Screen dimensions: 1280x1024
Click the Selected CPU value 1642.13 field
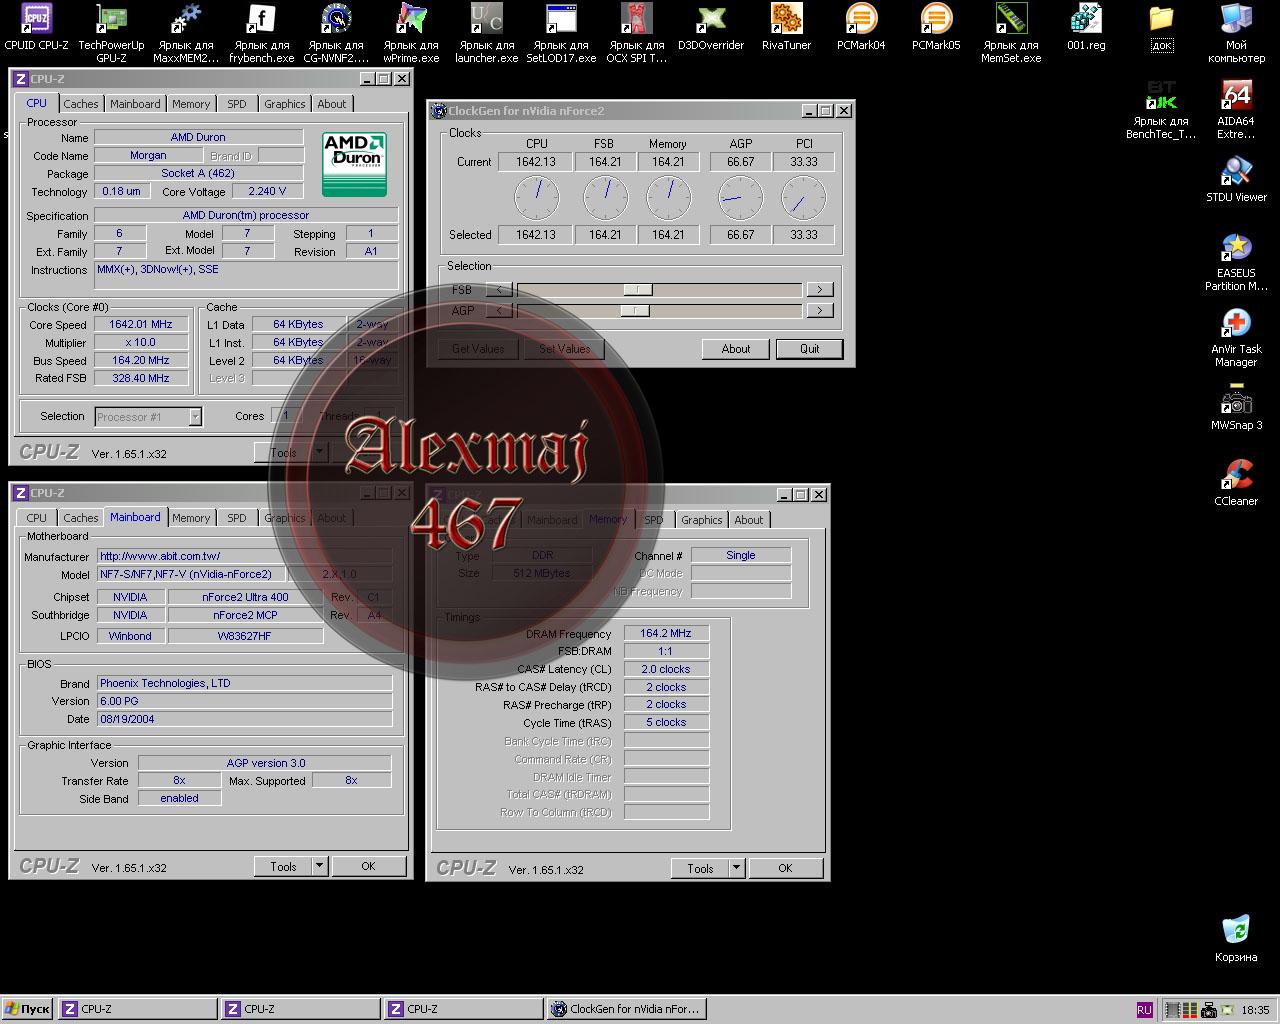(x=535, y=235)
